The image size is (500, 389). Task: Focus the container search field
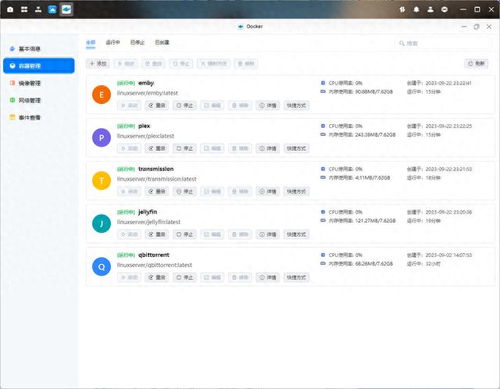click(443, 43)
